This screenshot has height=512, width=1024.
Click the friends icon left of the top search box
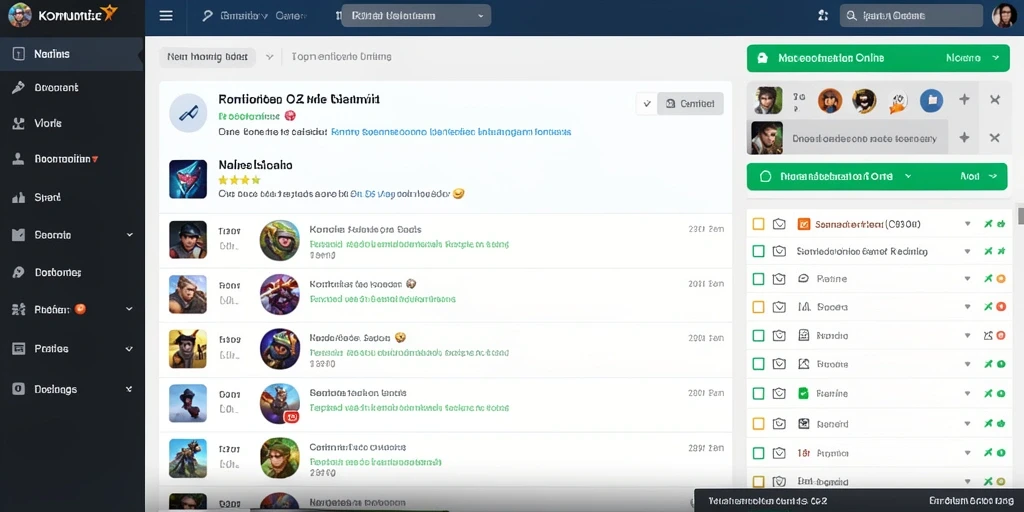coord(823,16)
